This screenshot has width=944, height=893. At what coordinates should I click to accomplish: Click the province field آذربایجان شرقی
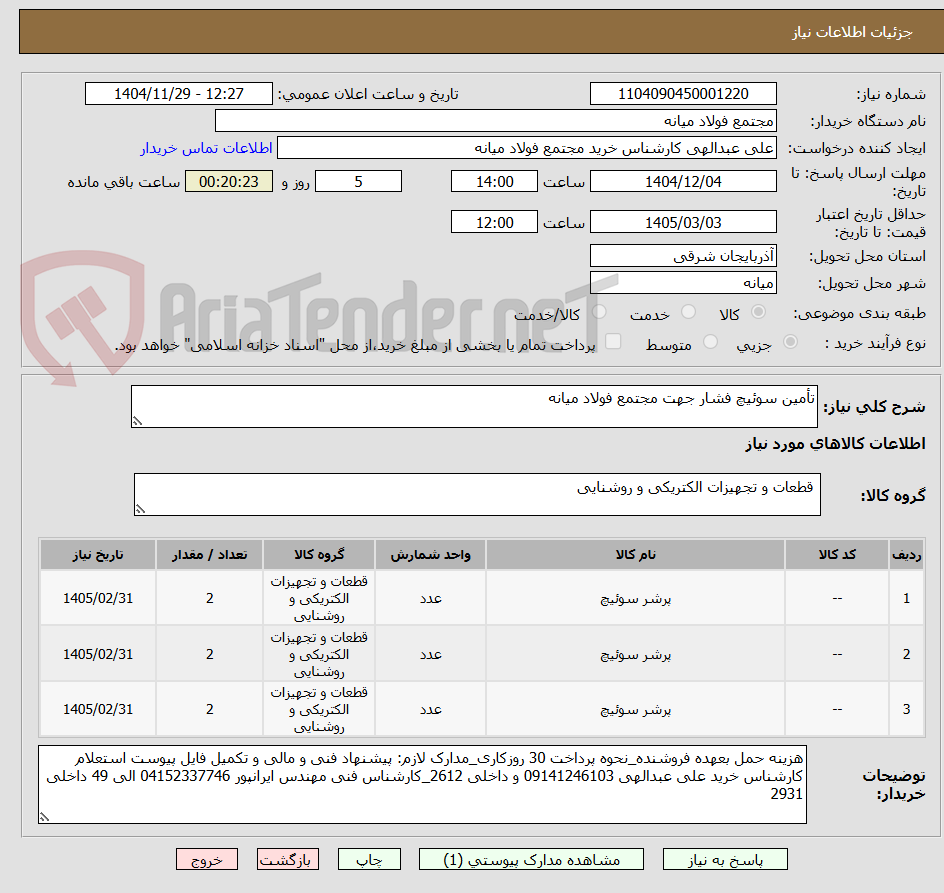point(683,256)
